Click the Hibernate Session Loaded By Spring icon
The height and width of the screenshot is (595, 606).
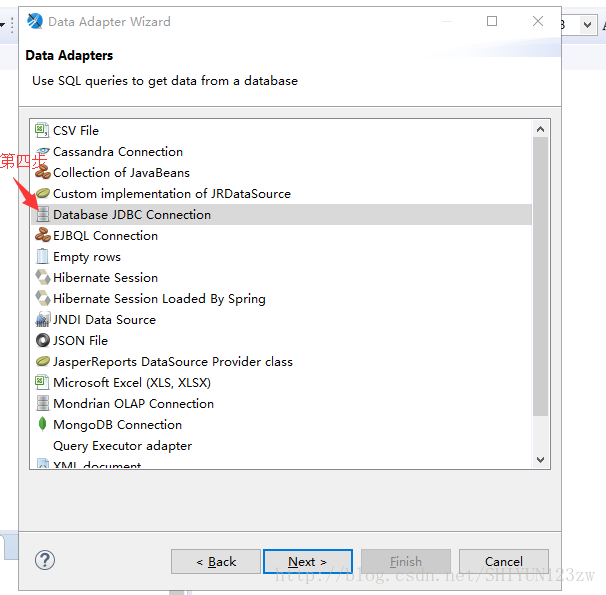(x=43, y=298)
